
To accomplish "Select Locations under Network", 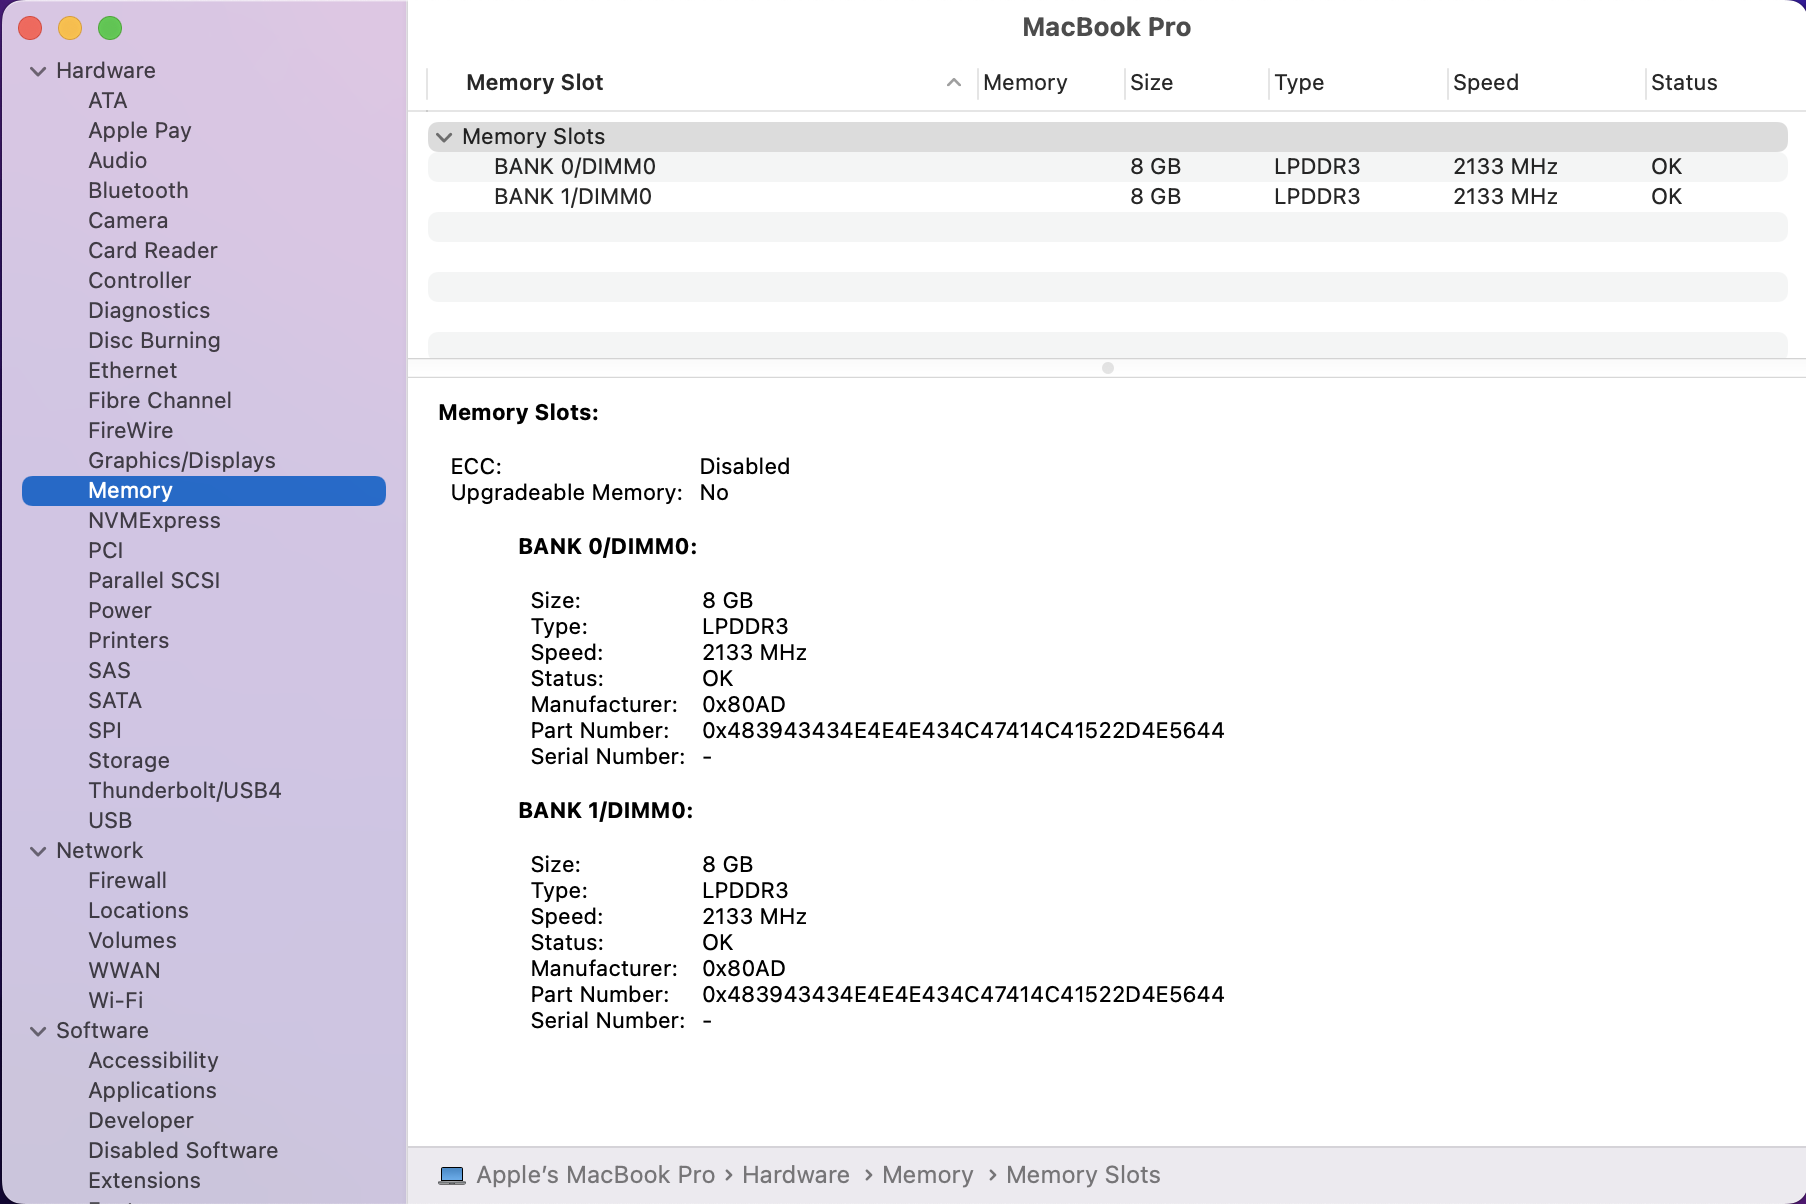I will pyautogui.click(x=138, y=911).
